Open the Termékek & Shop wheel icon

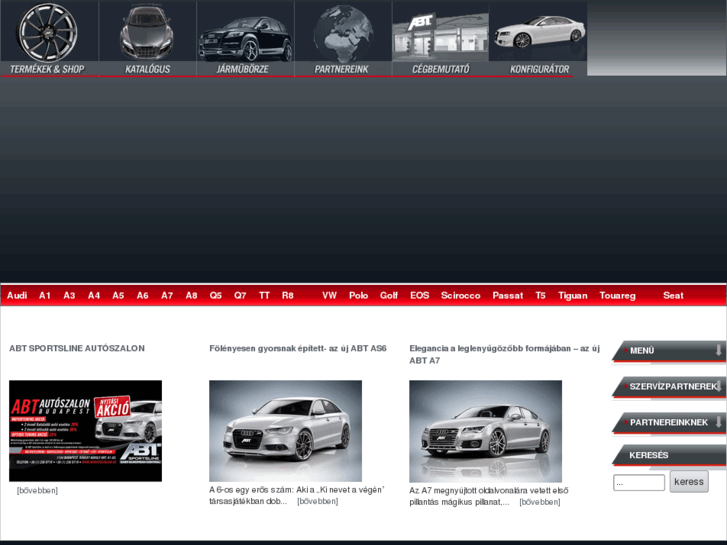pyautogui.click(x=48, y=32)
